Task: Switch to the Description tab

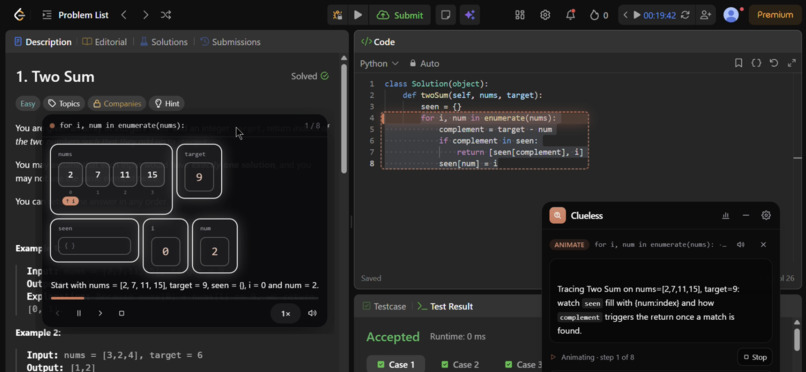Action: (x=43, y=42)
